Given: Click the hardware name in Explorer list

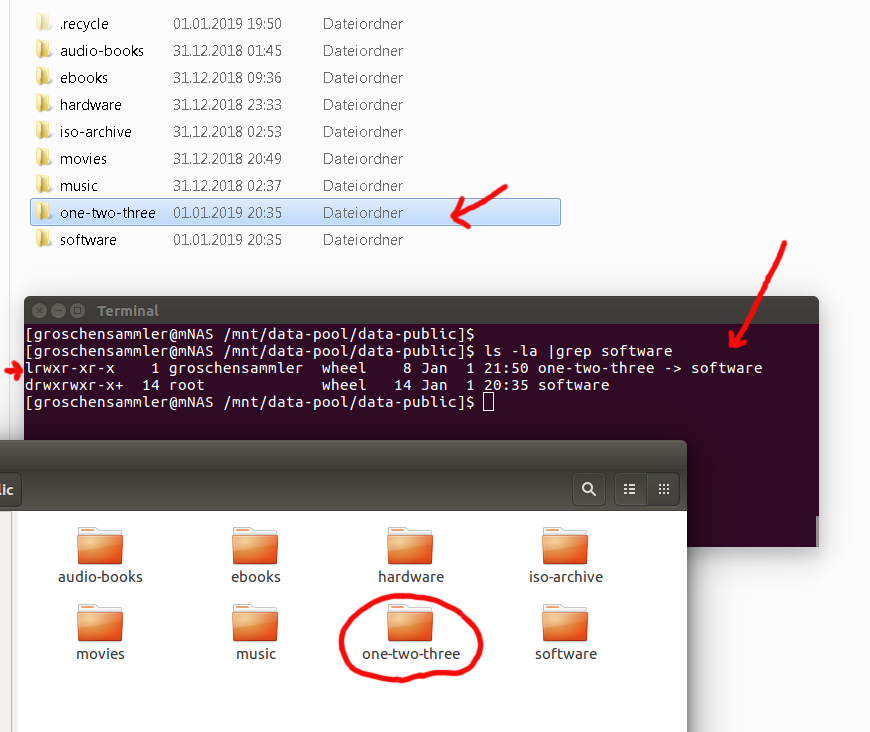Looking at the screenshot, I should coord(90,105).
